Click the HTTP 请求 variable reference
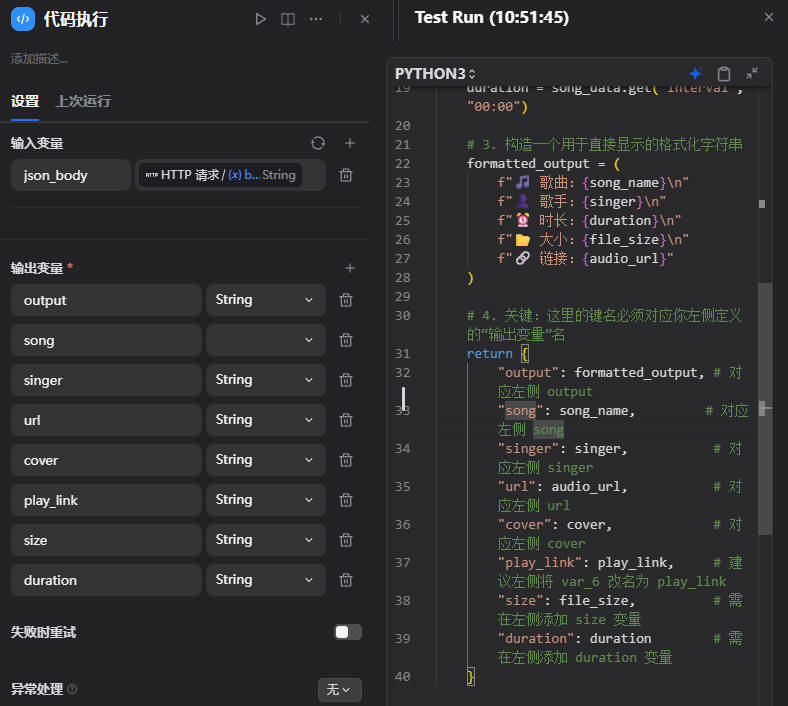788x706 pixels. point(220,175)
